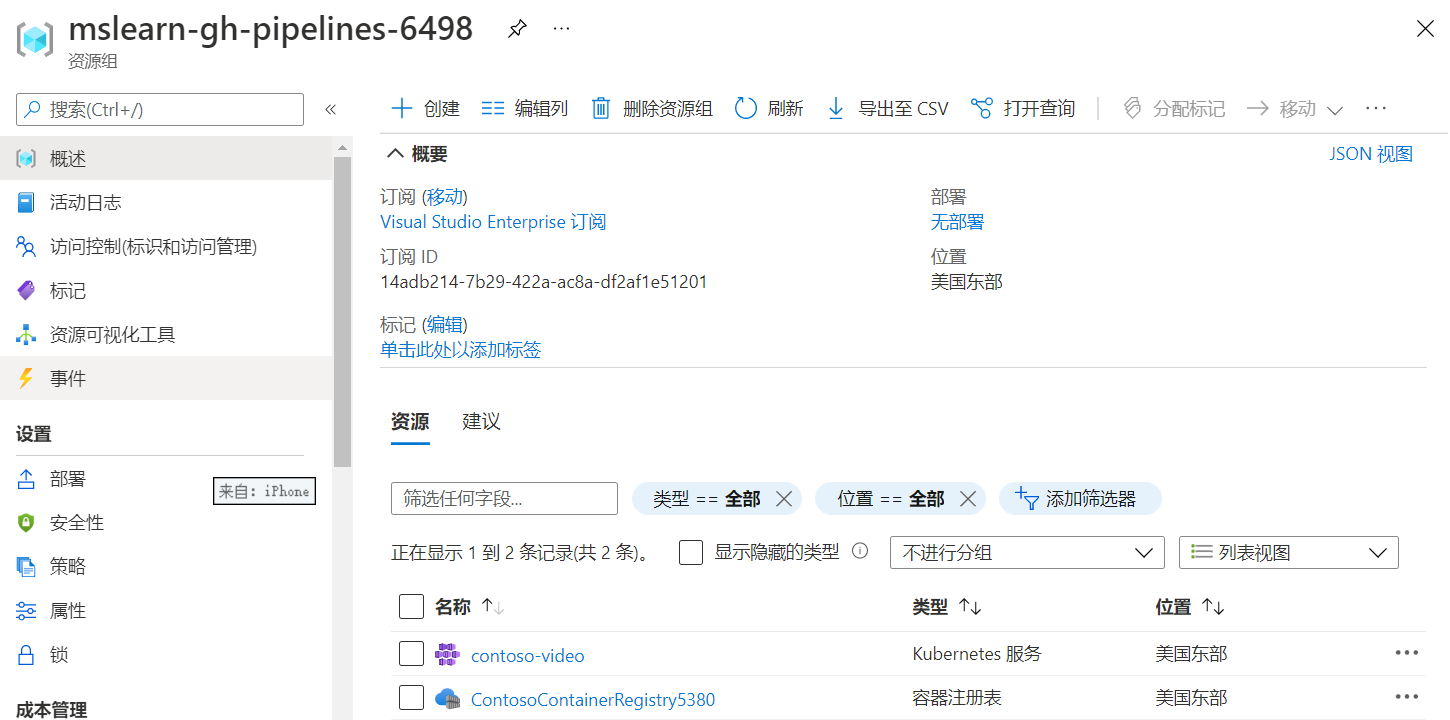Toggle select-all checkbox in table header
Viewport: 1450px width, 720px height.
[x=411, y=607]
